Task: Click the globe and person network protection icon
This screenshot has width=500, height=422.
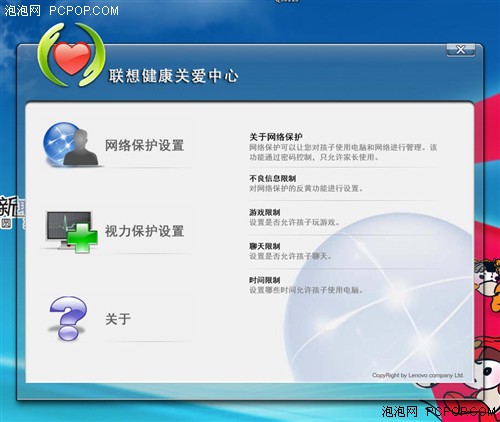Action: [71, 144]
